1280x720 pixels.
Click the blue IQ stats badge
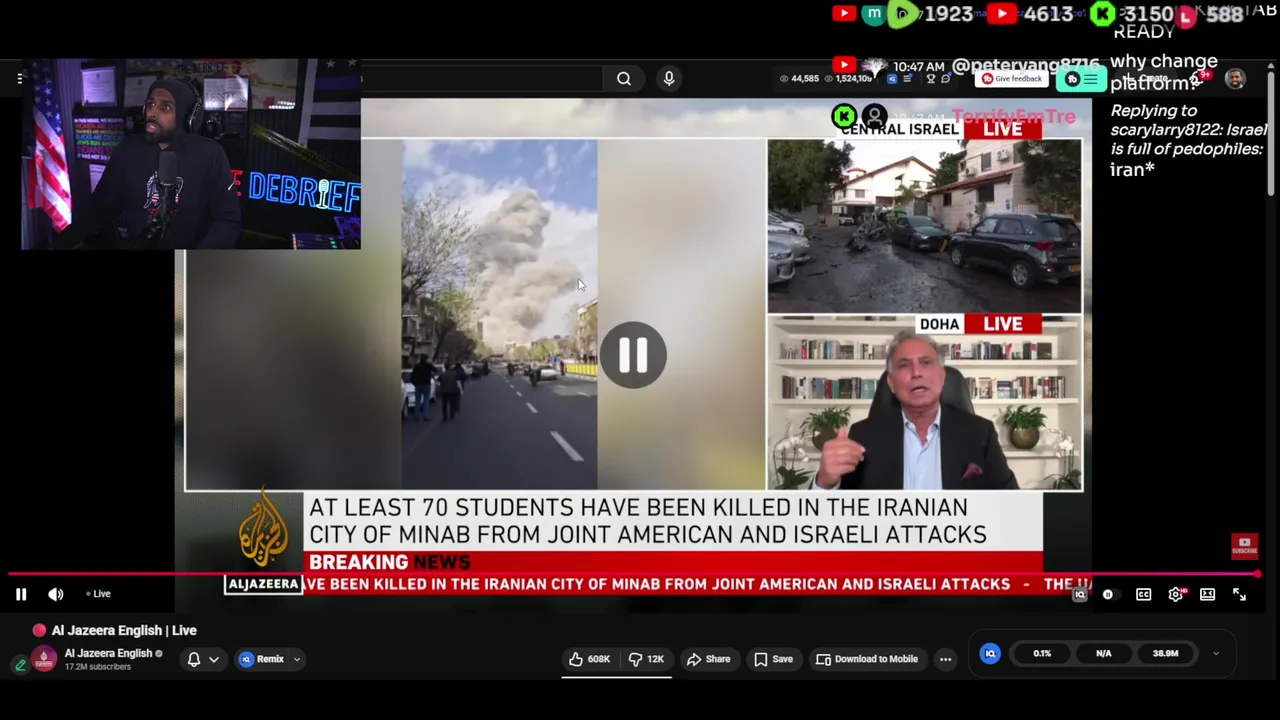(x=990, y=654)
